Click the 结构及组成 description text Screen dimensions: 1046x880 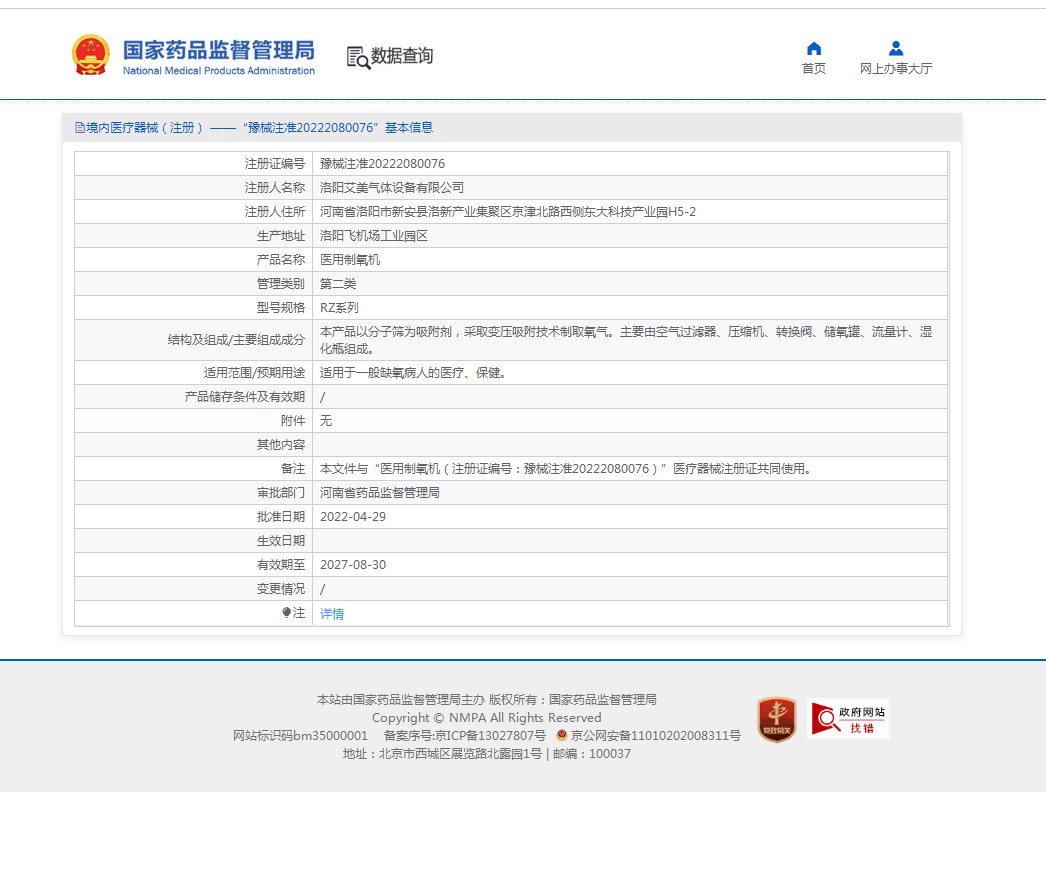click(x=626, y=340)
